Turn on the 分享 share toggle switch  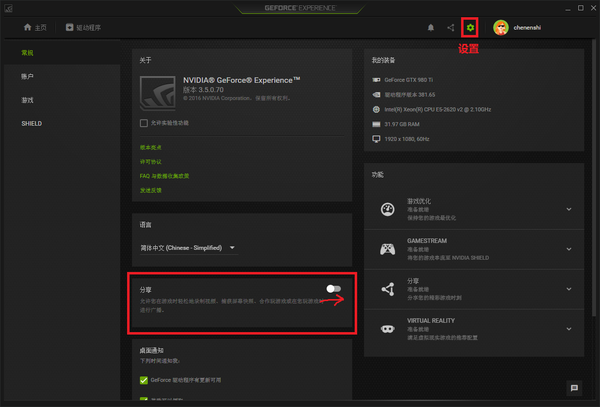pos(333,289)
